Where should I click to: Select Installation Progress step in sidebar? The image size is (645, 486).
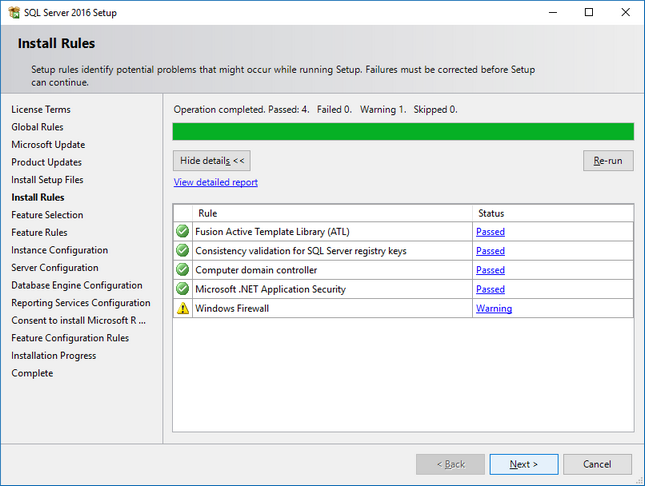pos(53,356)
